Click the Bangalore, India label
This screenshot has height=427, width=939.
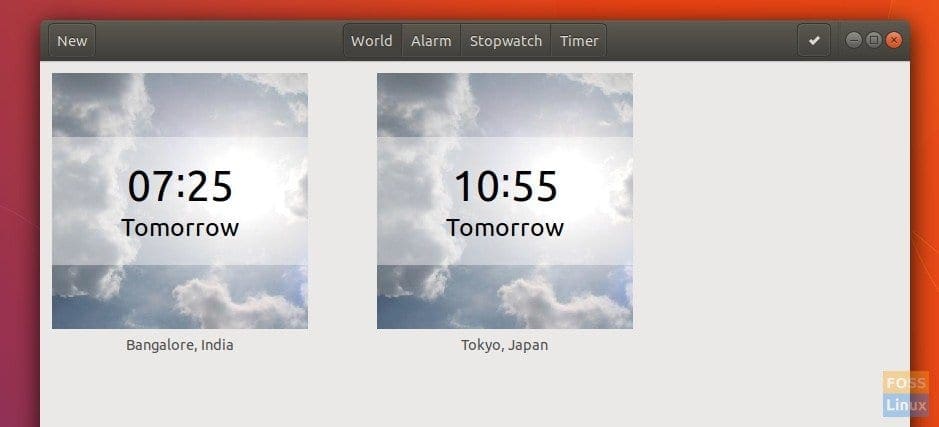tap(180, 346)
